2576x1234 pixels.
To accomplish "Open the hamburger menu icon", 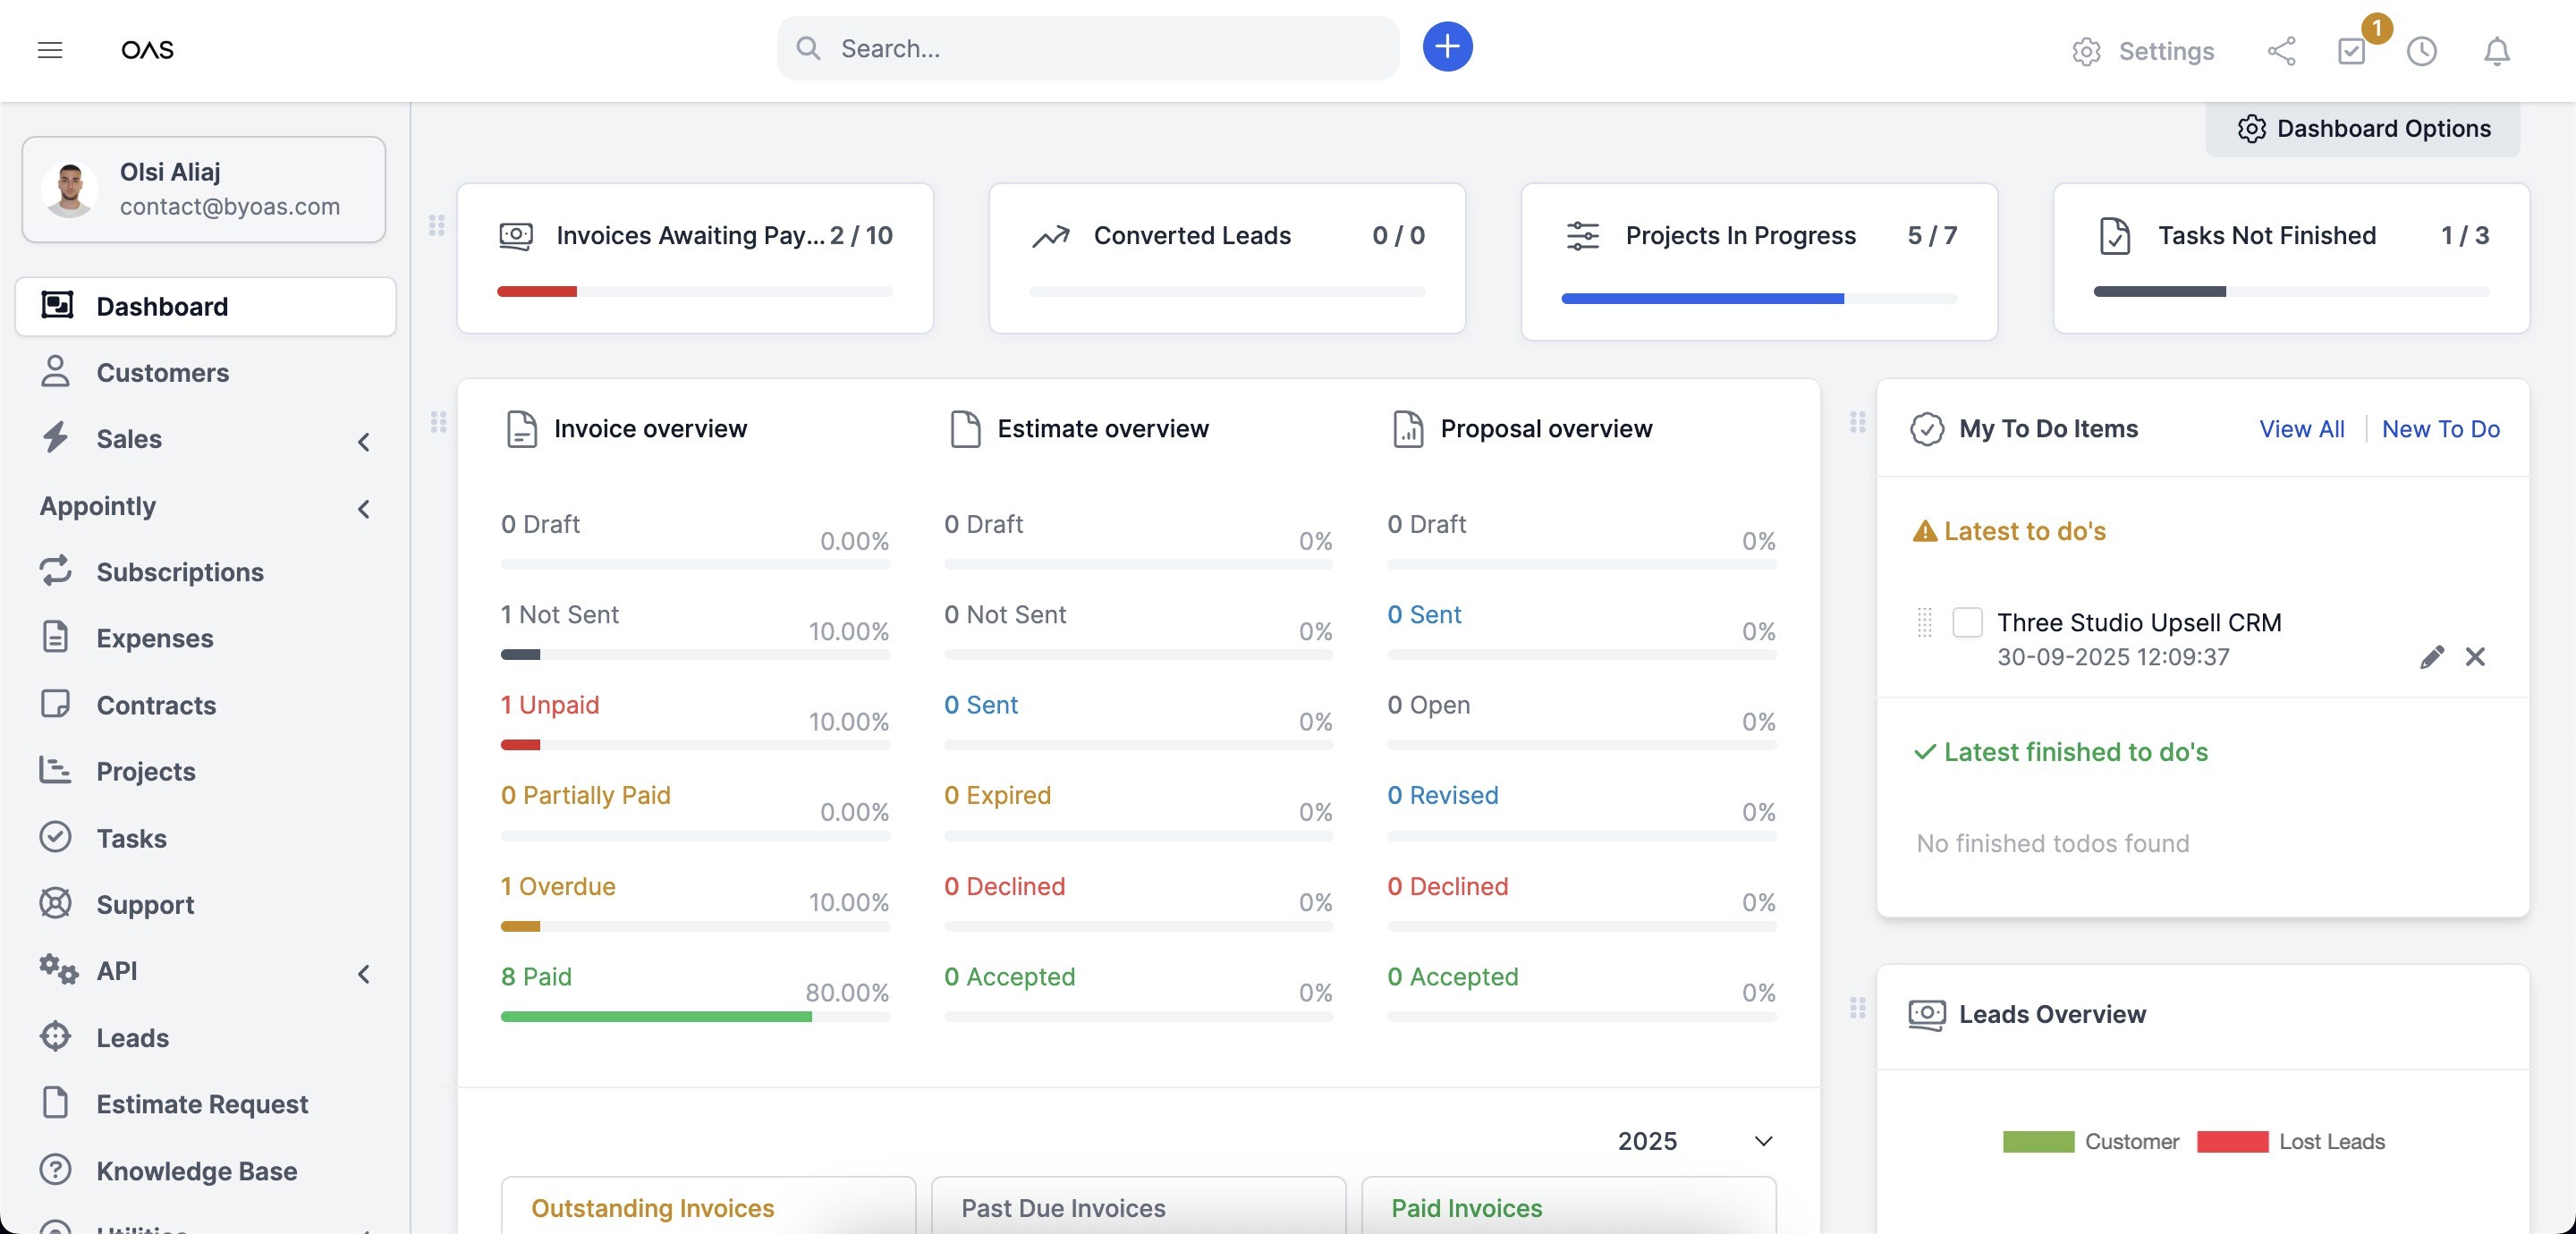I will [x=50, y=49].
